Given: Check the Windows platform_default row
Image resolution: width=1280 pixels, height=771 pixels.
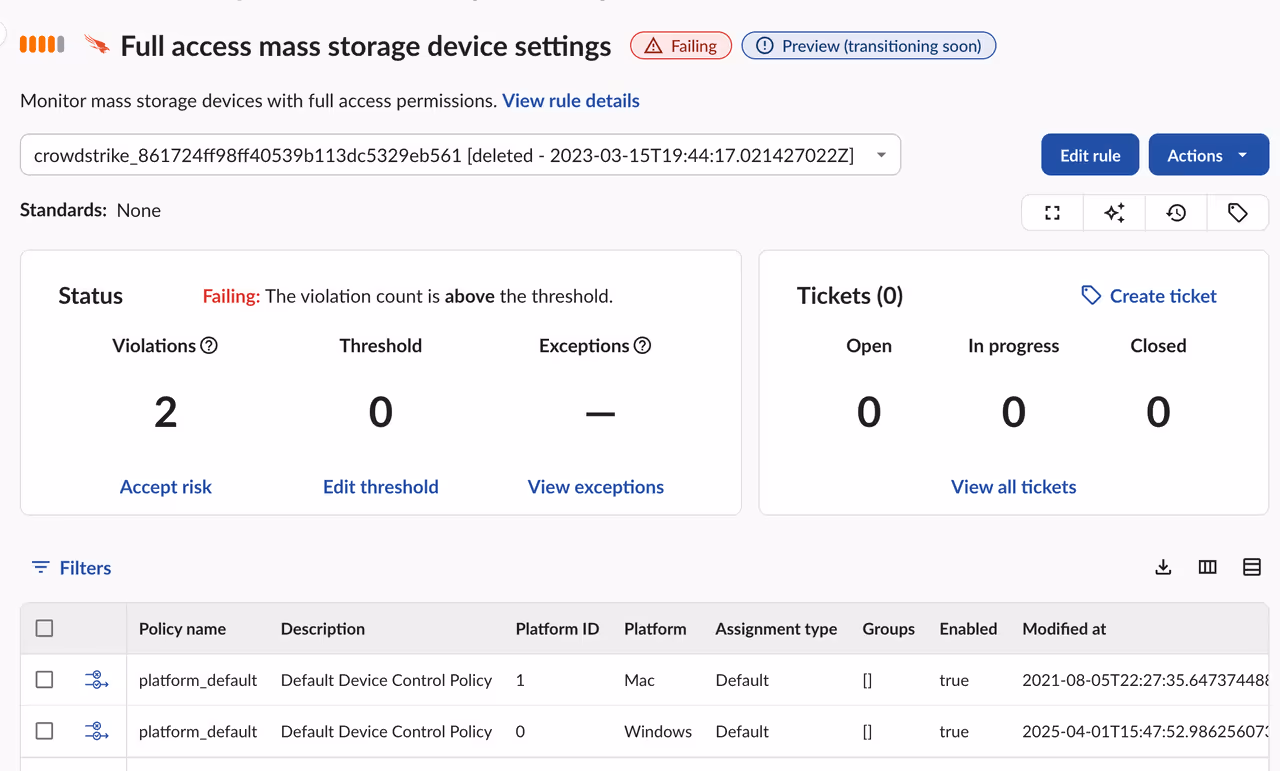Looking at the screenshot, I should pos(44,731).
